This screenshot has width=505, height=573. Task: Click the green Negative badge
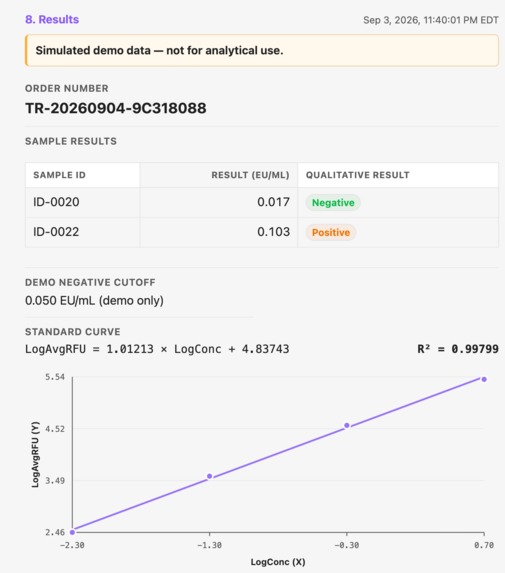coord(333,202)
